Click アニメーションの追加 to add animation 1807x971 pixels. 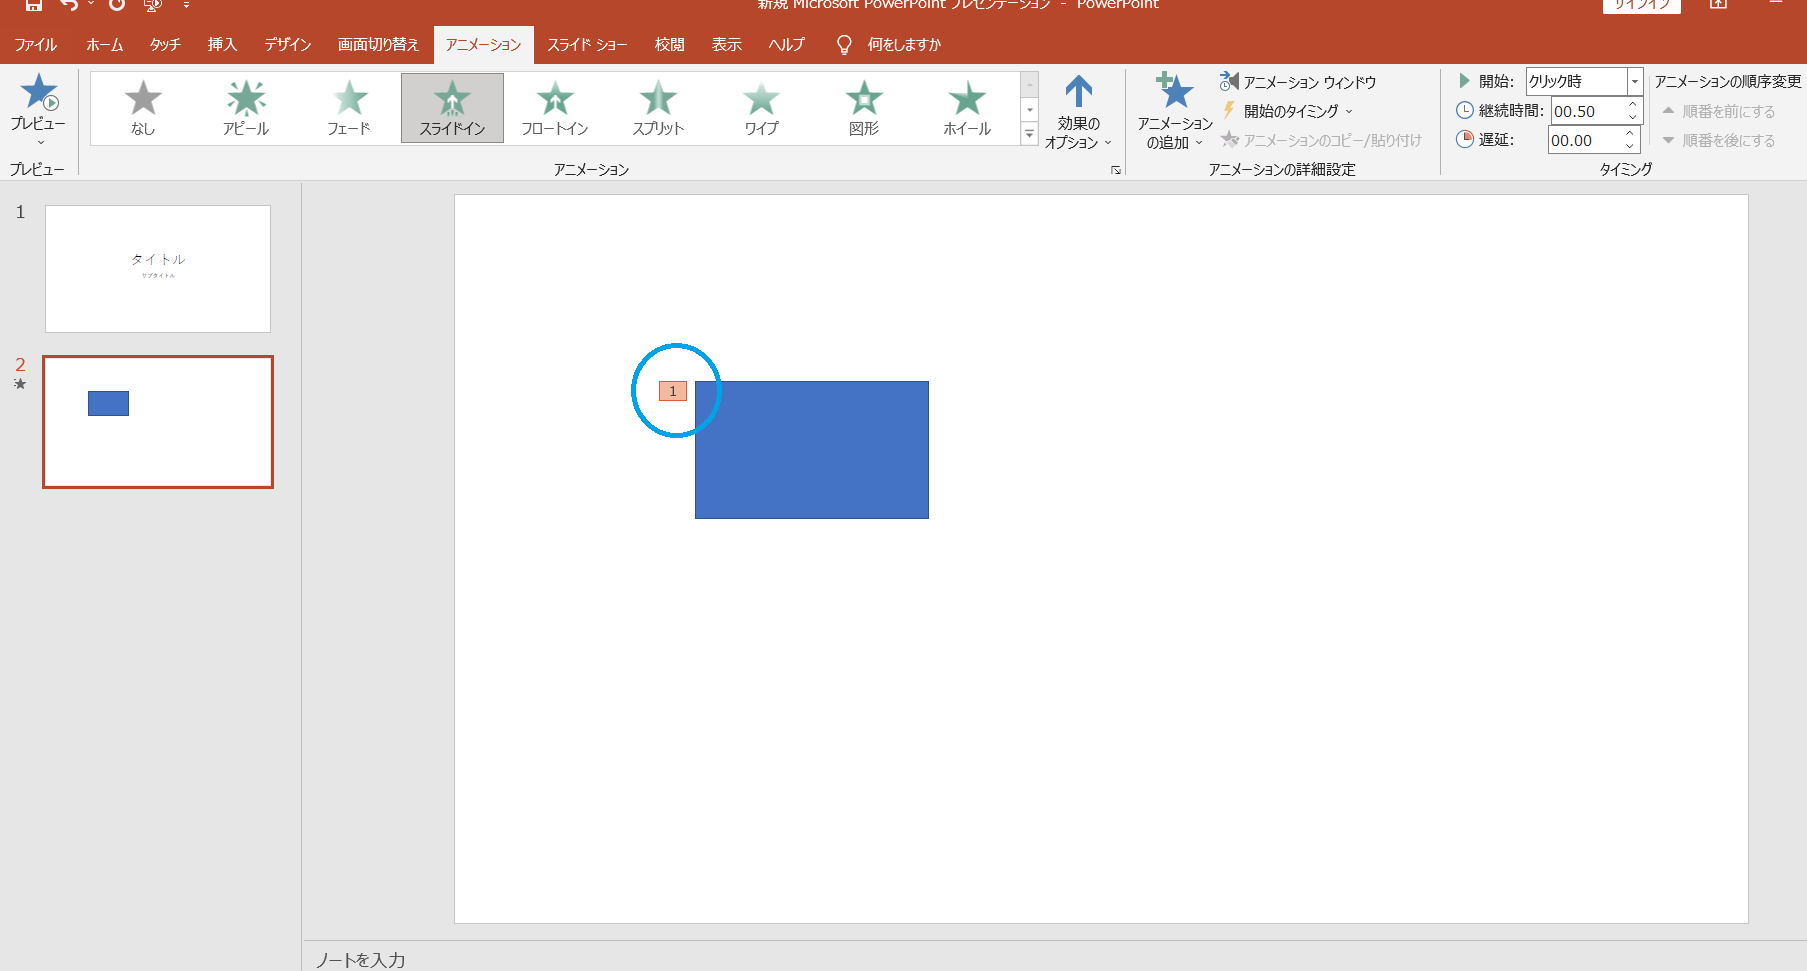tap(1174, 110)
